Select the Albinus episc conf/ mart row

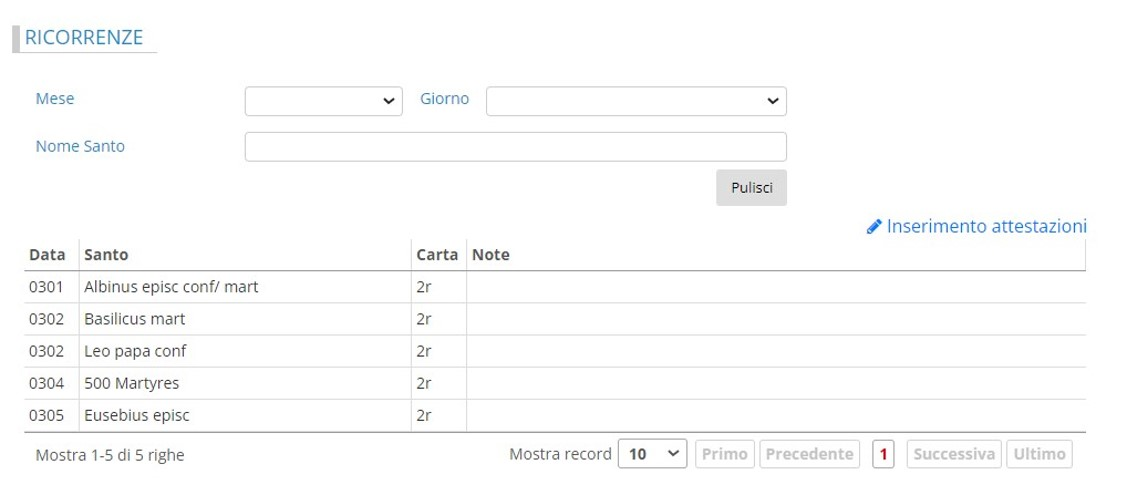tap(171, 287)
